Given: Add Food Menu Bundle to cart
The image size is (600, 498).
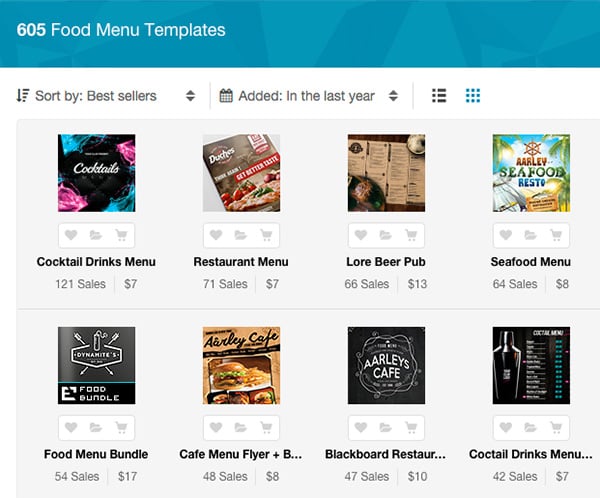Looking at the screenshot, I should (121, 427).
